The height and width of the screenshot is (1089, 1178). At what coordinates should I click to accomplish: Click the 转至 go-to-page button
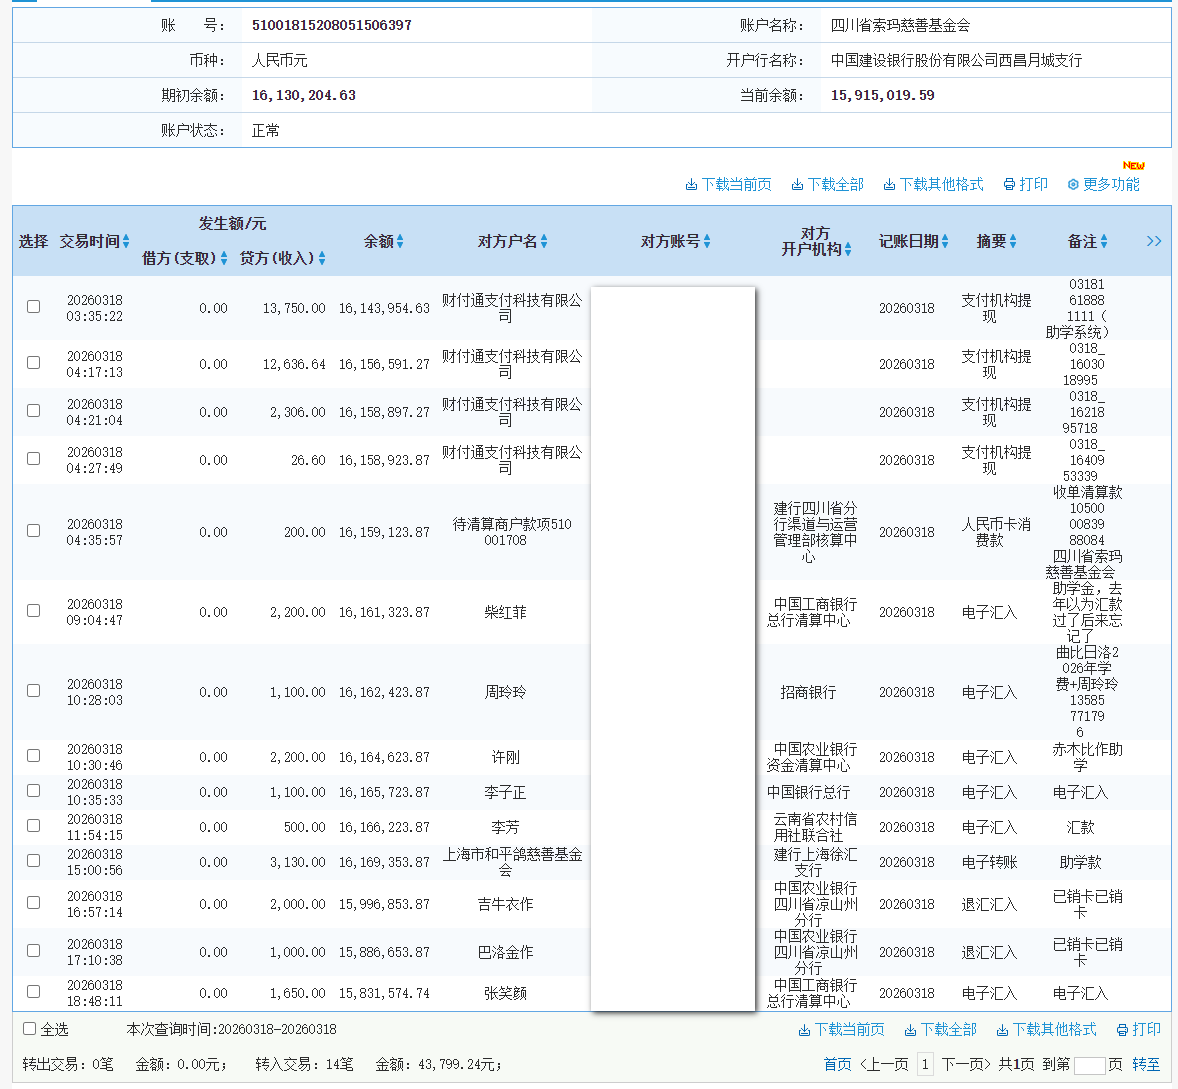(x=1145, y=1063)
